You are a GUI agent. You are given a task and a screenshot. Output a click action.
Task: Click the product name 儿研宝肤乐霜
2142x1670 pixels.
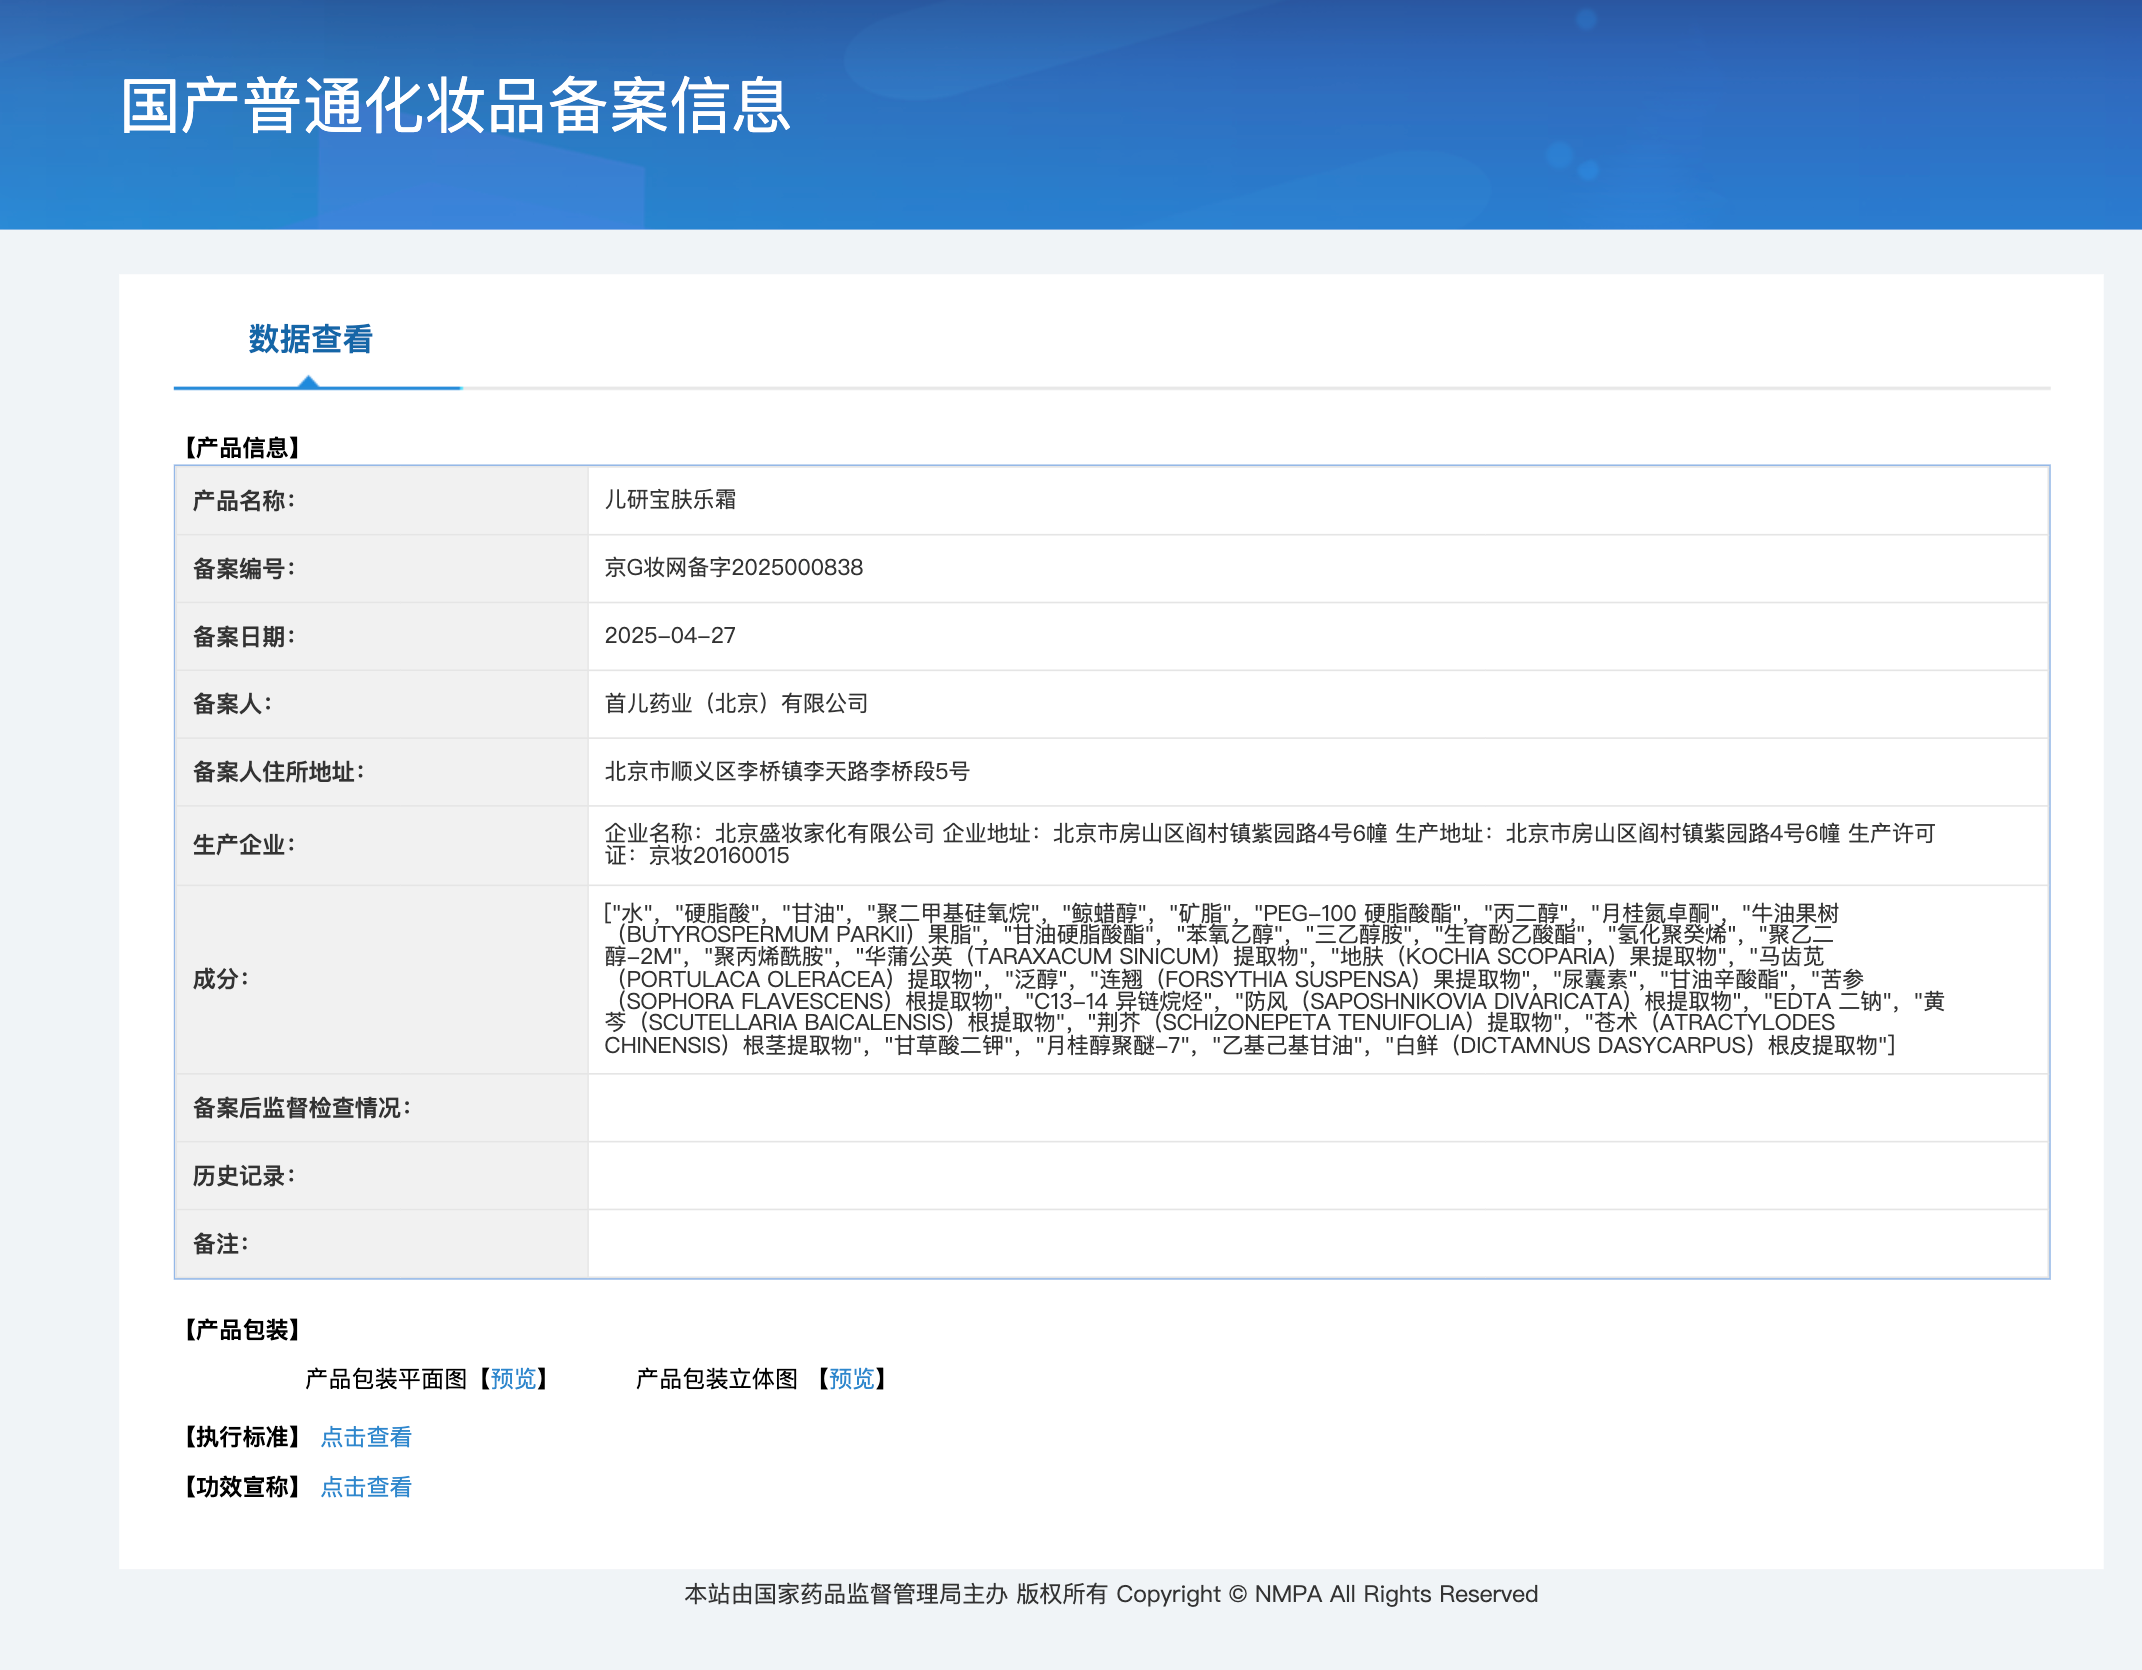(x=670, y=500)
